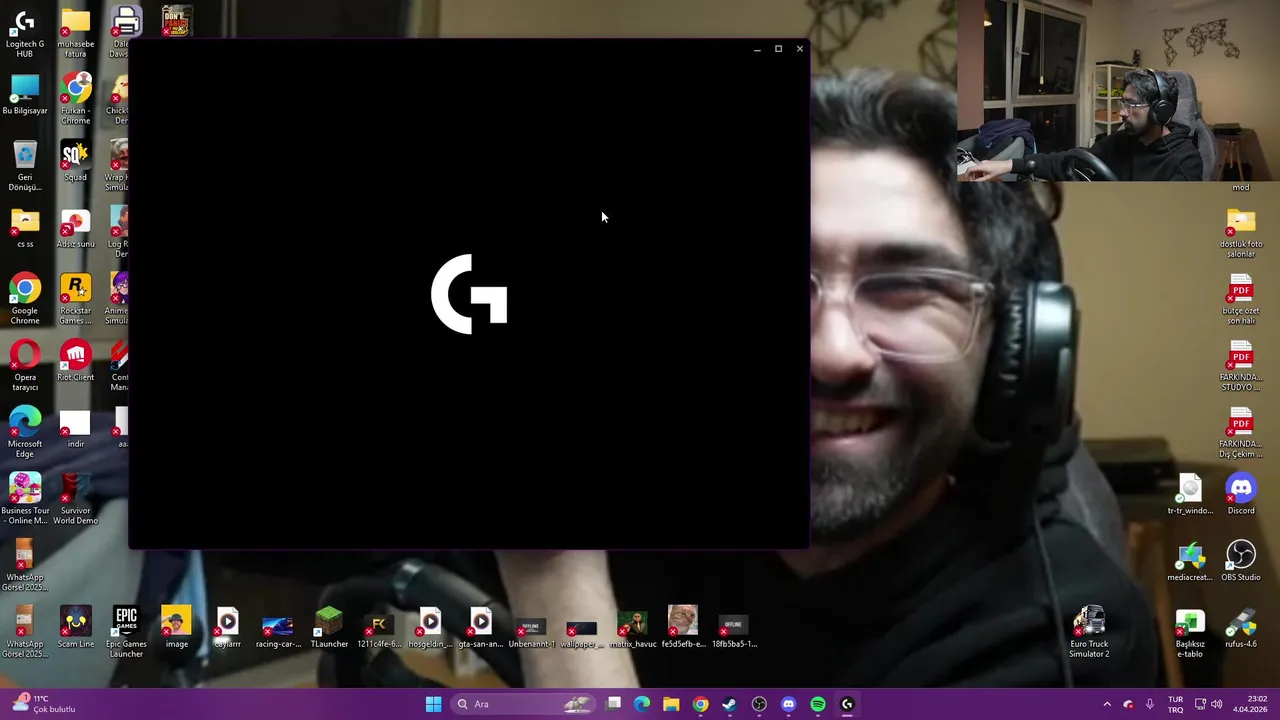
Task: Open the Adsız sunu presentation file
Action: pyautogui.click(x=76, y=227)
